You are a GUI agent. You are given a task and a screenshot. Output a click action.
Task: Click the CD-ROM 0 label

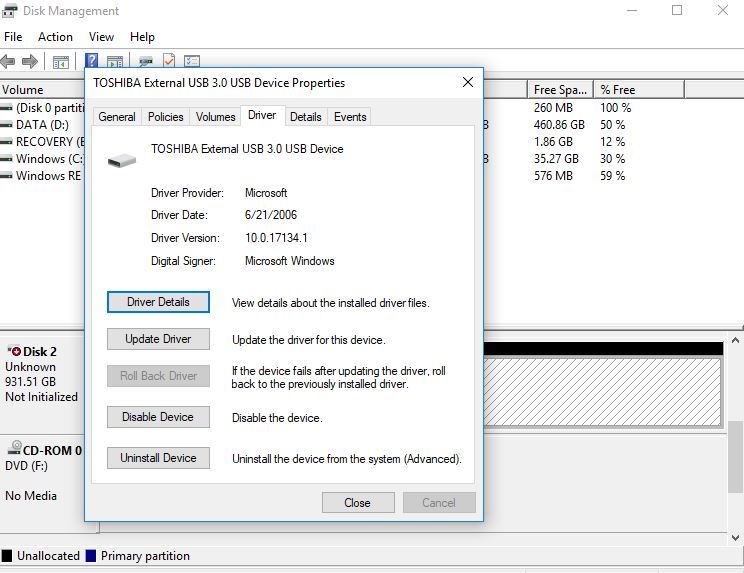coord(52,451)
